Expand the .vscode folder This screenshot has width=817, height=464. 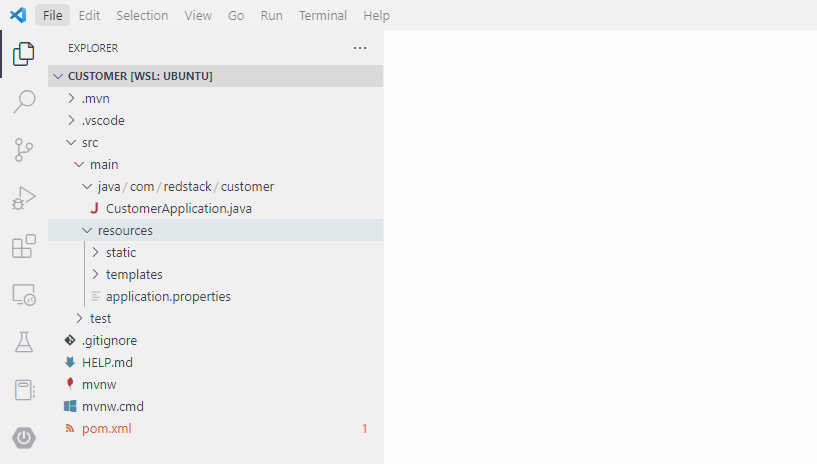102,120
